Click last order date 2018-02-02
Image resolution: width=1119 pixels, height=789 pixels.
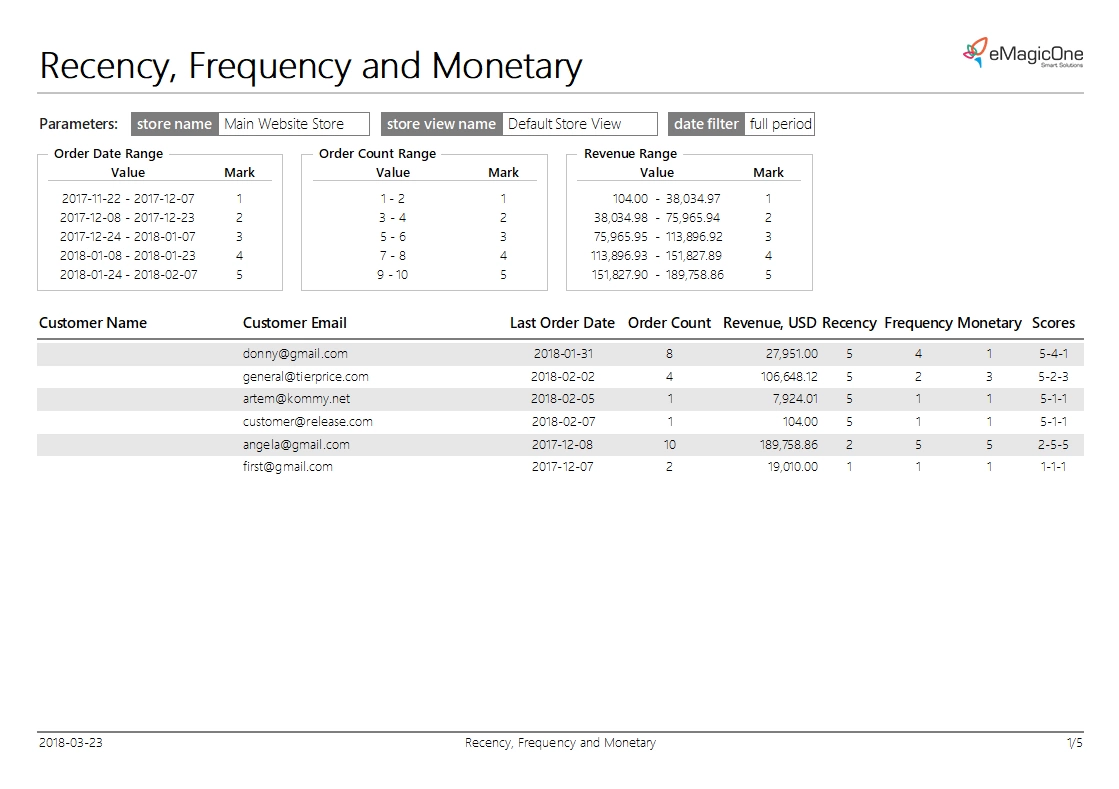(563, 377)
